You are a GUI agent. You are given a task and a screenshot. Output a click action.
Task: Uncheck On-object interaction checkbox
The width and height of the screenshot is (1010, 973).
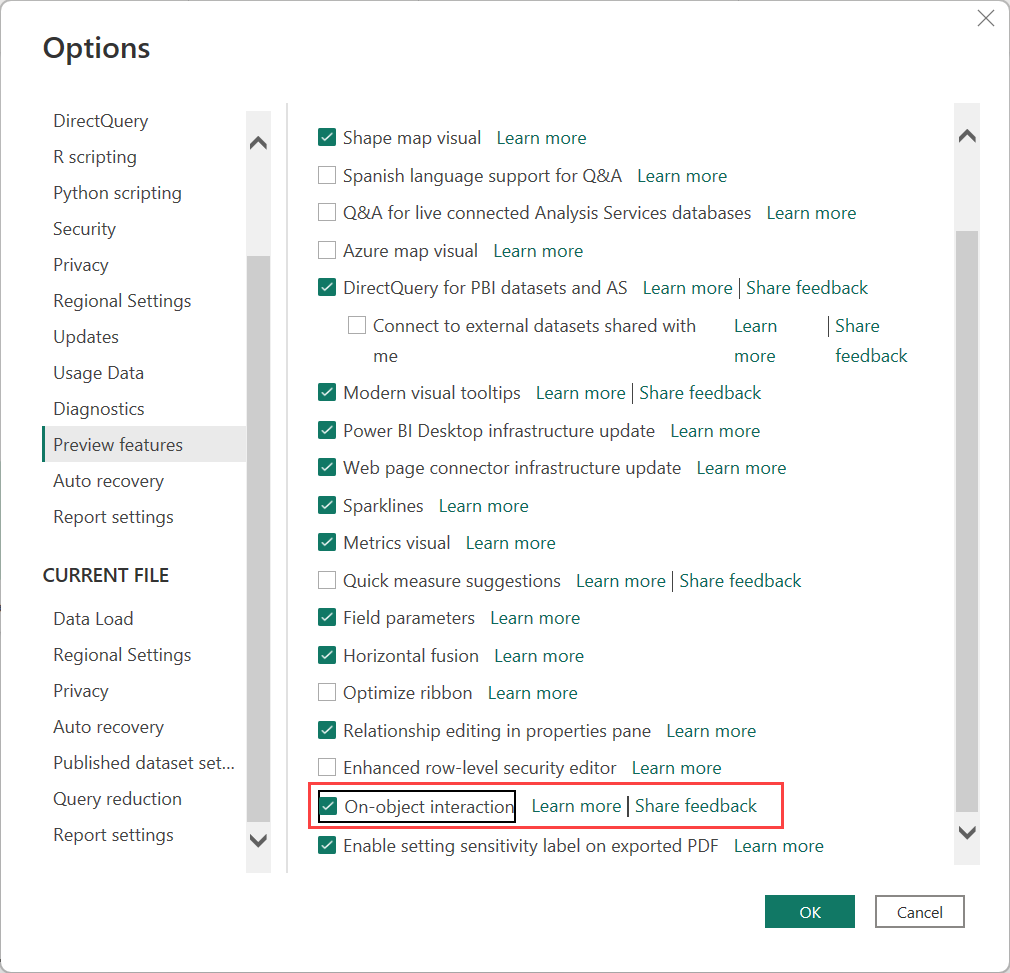coord(329,806)
